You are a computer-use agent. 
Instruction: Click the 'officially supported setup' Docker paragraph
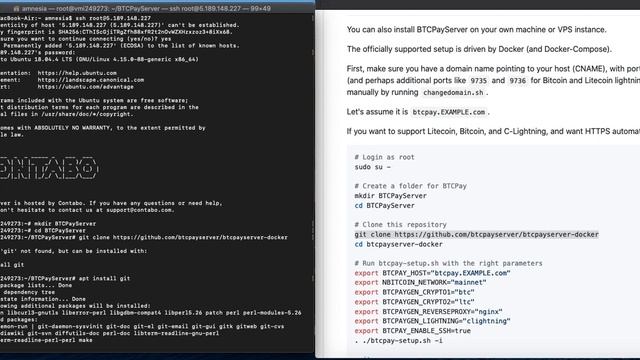(x=479, y=49)
